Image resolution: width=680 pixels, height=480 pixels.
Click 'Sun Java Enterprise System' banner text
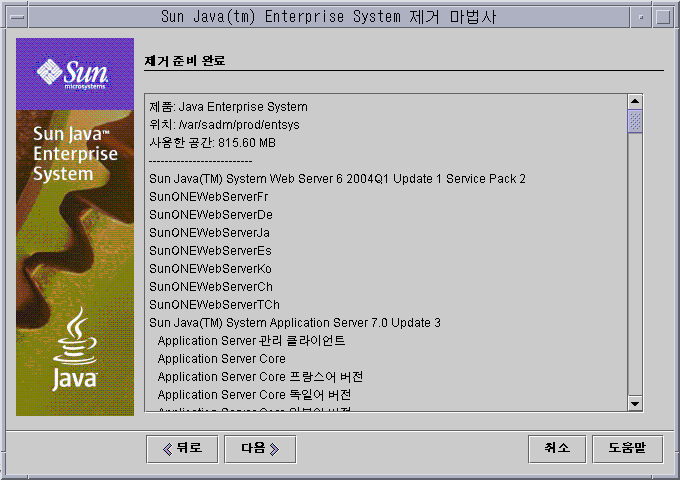click(x=75, y=153)
